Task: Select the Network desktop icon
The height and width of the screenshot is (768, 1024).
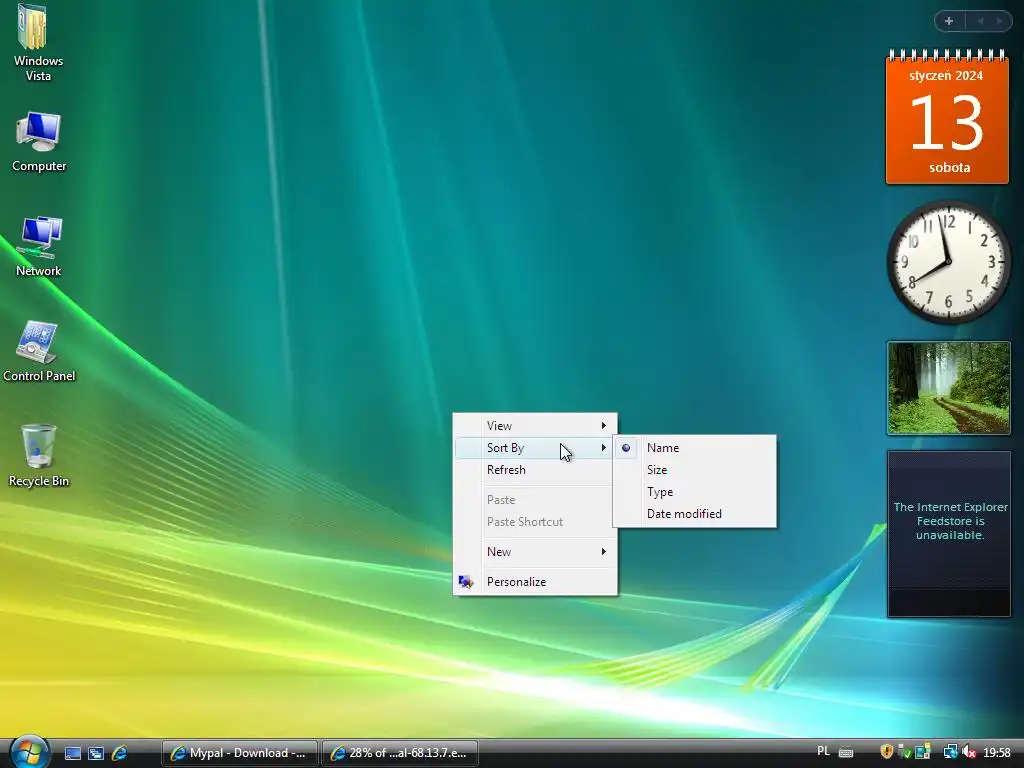Action: tap(39, 247)
